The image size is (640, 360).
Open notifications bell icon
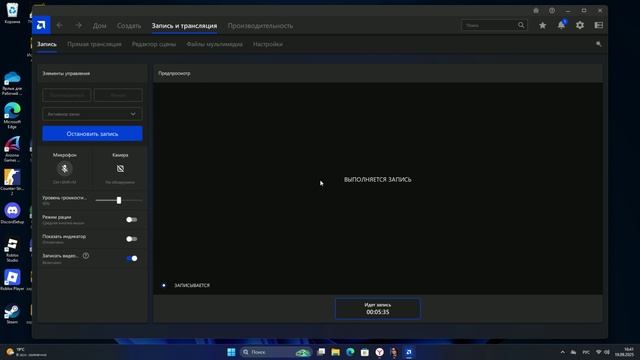coord(561,25)
